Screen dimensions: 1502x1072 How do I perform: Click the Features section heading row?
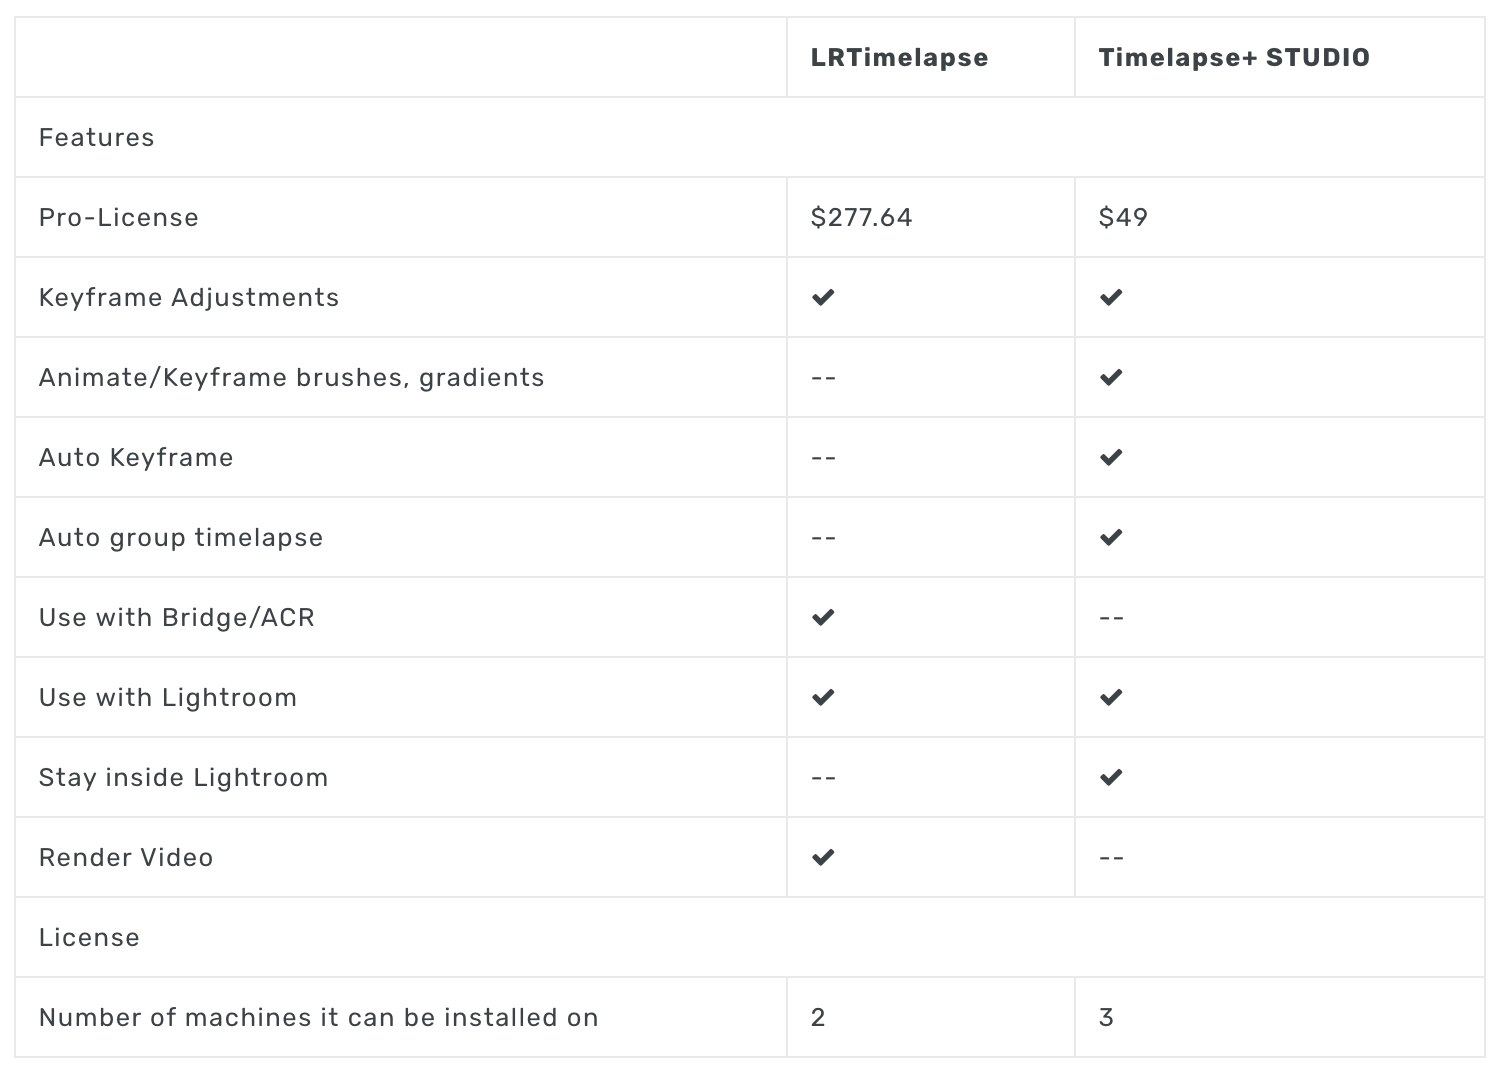[750, 137]
